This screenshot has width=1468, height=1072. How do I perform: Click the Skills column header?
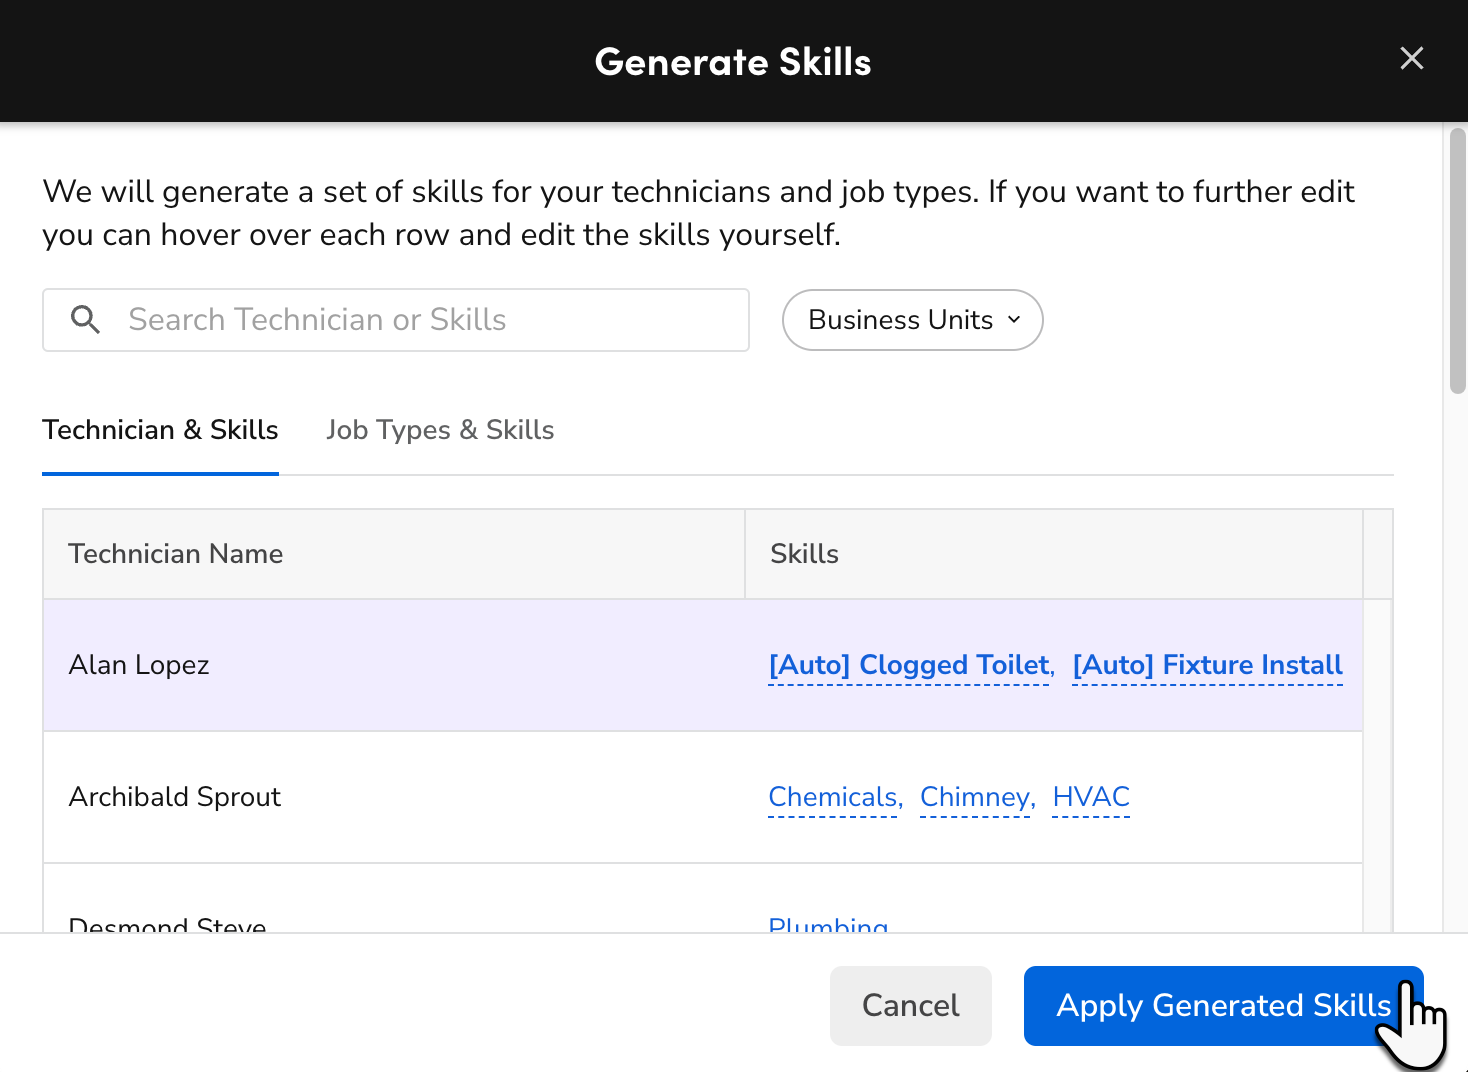[x=804, y=554]
